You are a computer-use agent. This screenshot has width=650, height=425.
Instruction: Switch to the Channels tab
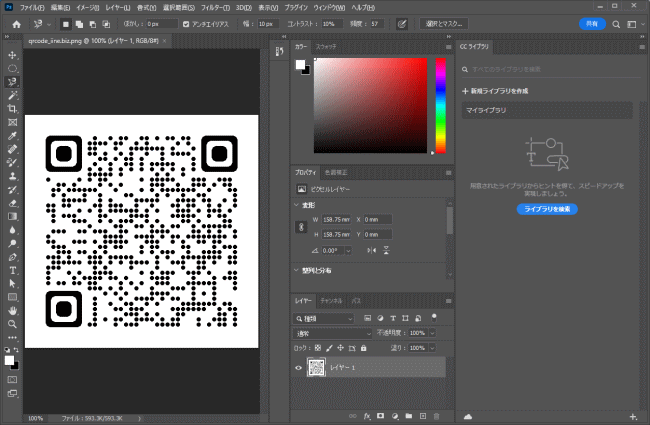coord(331,301)
